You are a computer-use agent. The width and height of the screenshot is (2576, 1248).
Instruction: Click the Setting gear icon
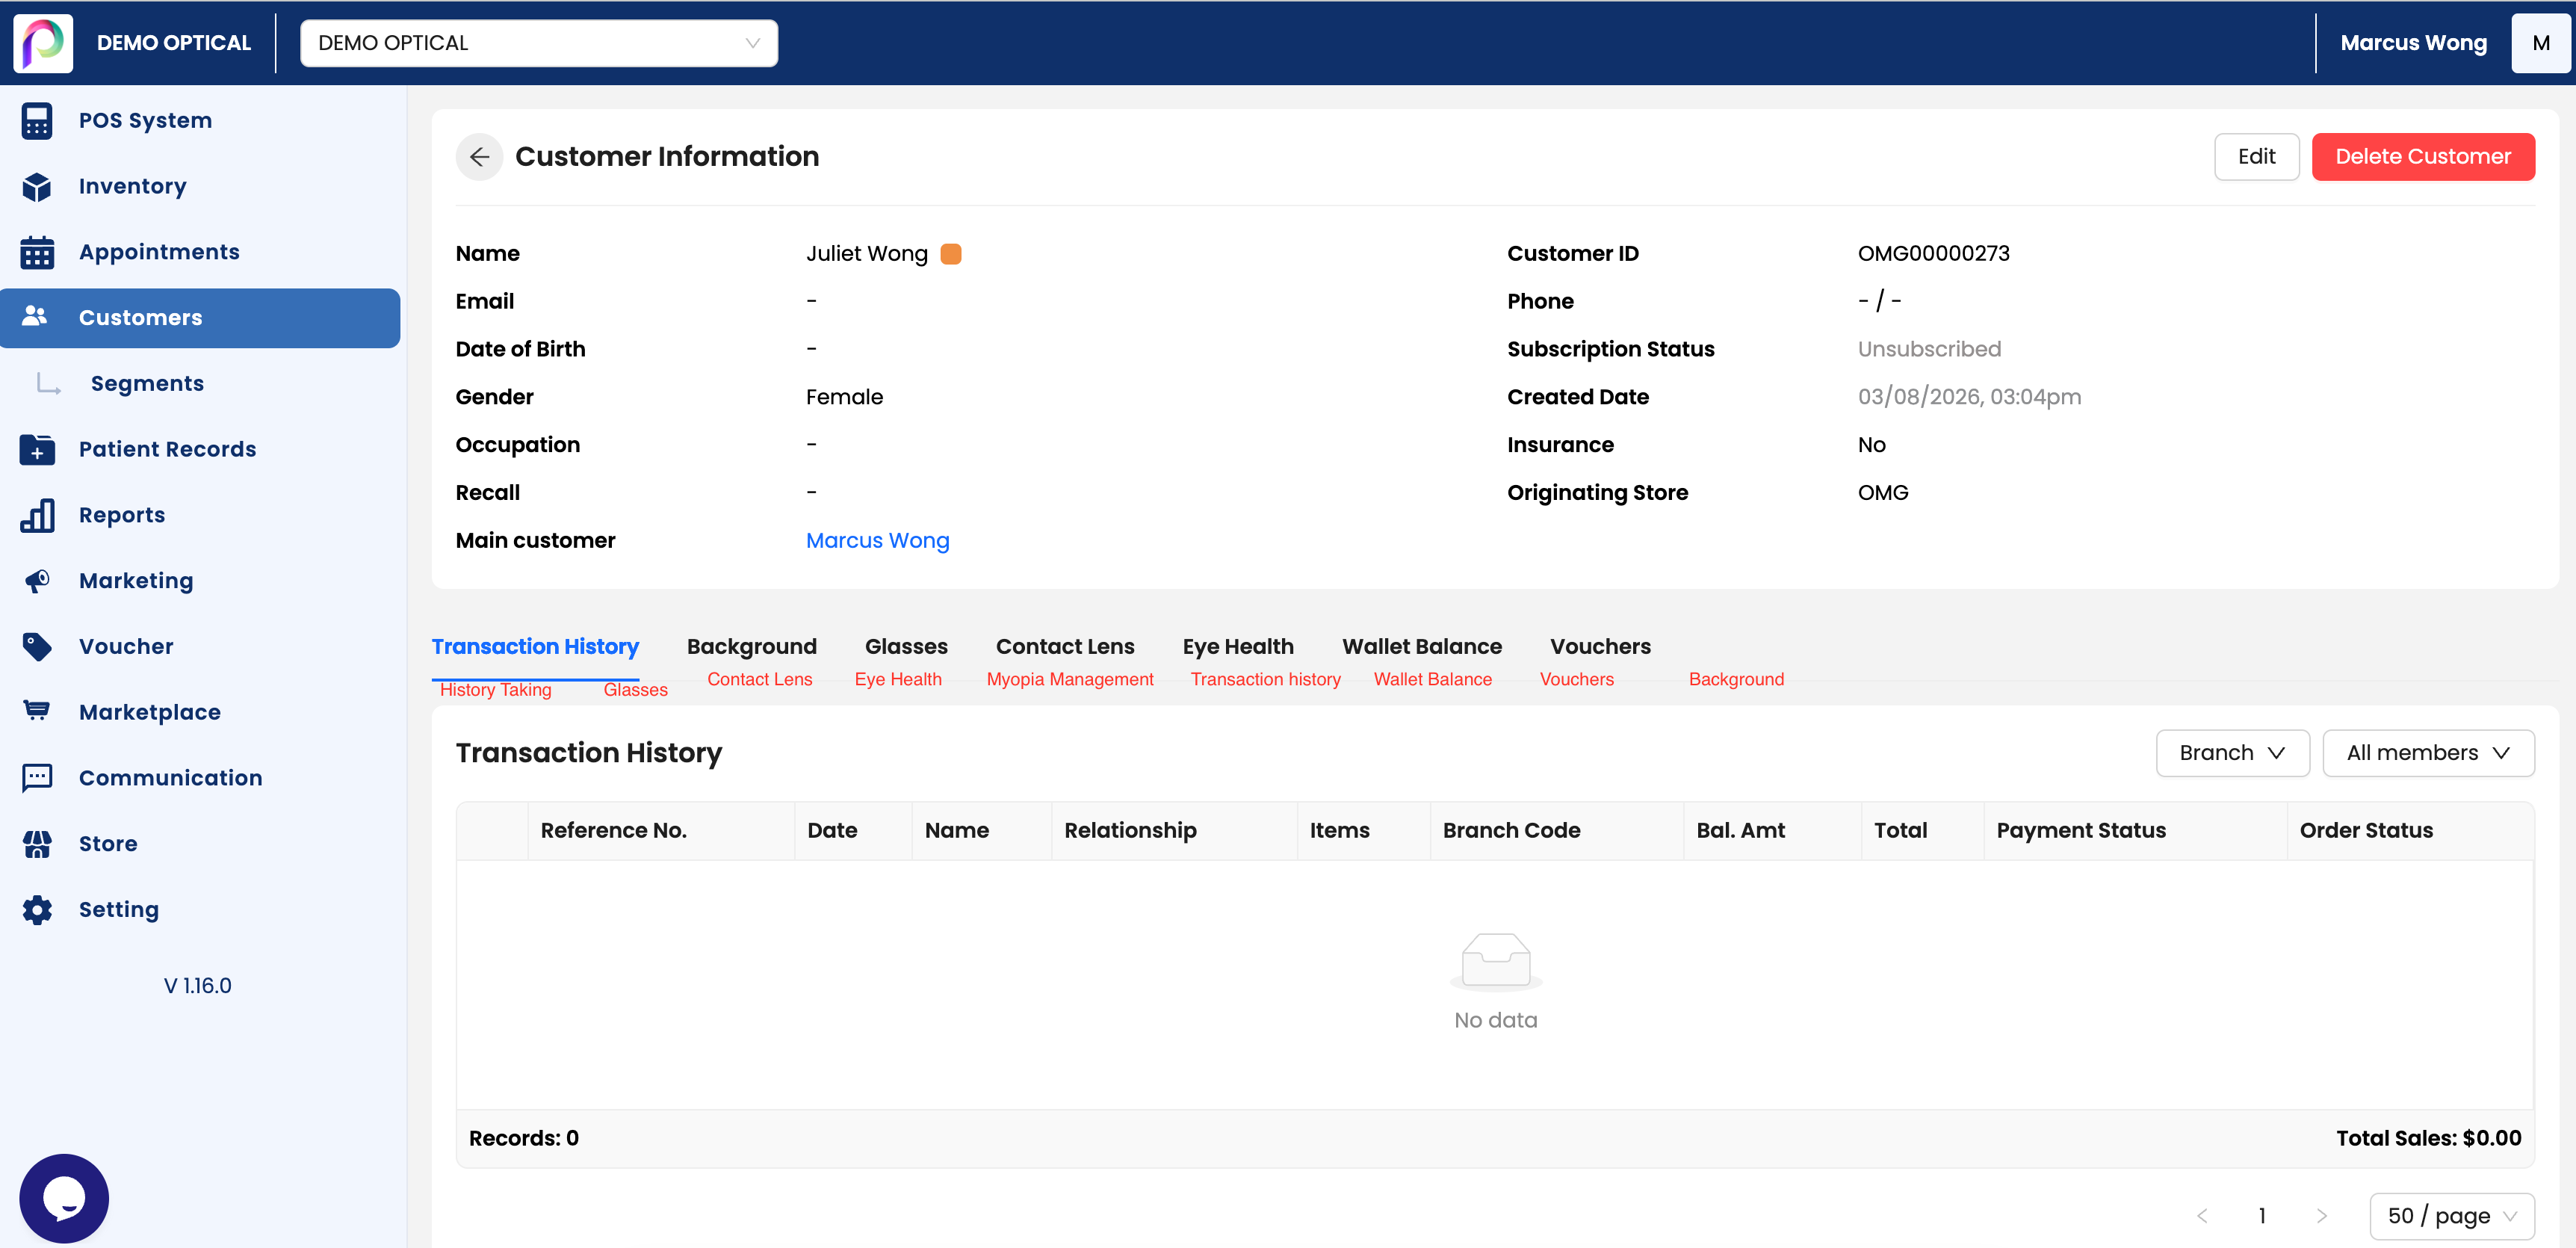pos(37,910)
